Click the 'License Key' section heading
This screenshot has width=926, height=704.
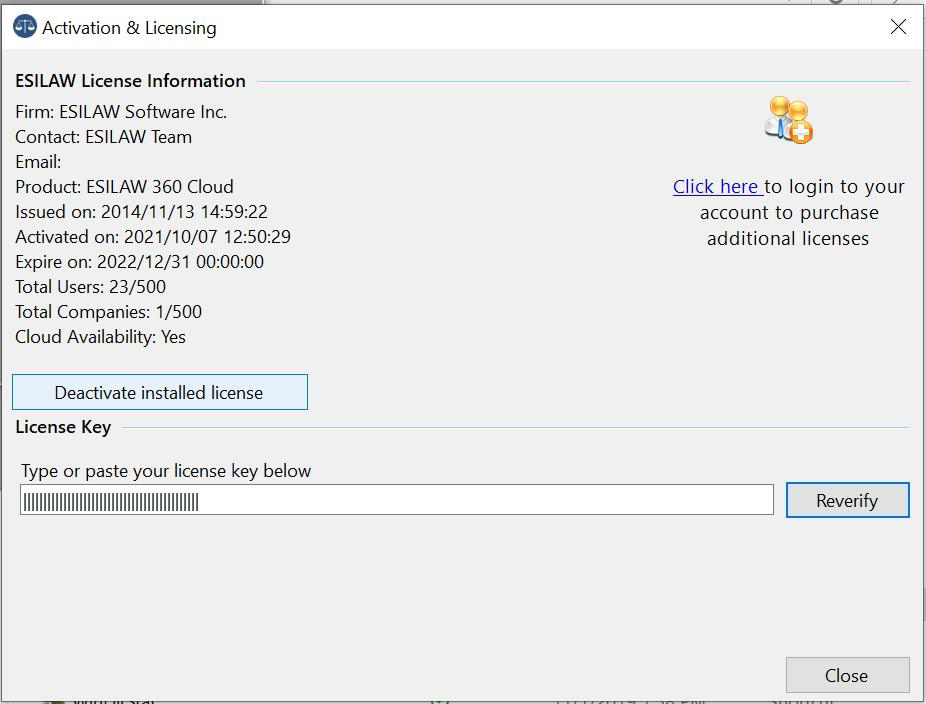(63, 427)
